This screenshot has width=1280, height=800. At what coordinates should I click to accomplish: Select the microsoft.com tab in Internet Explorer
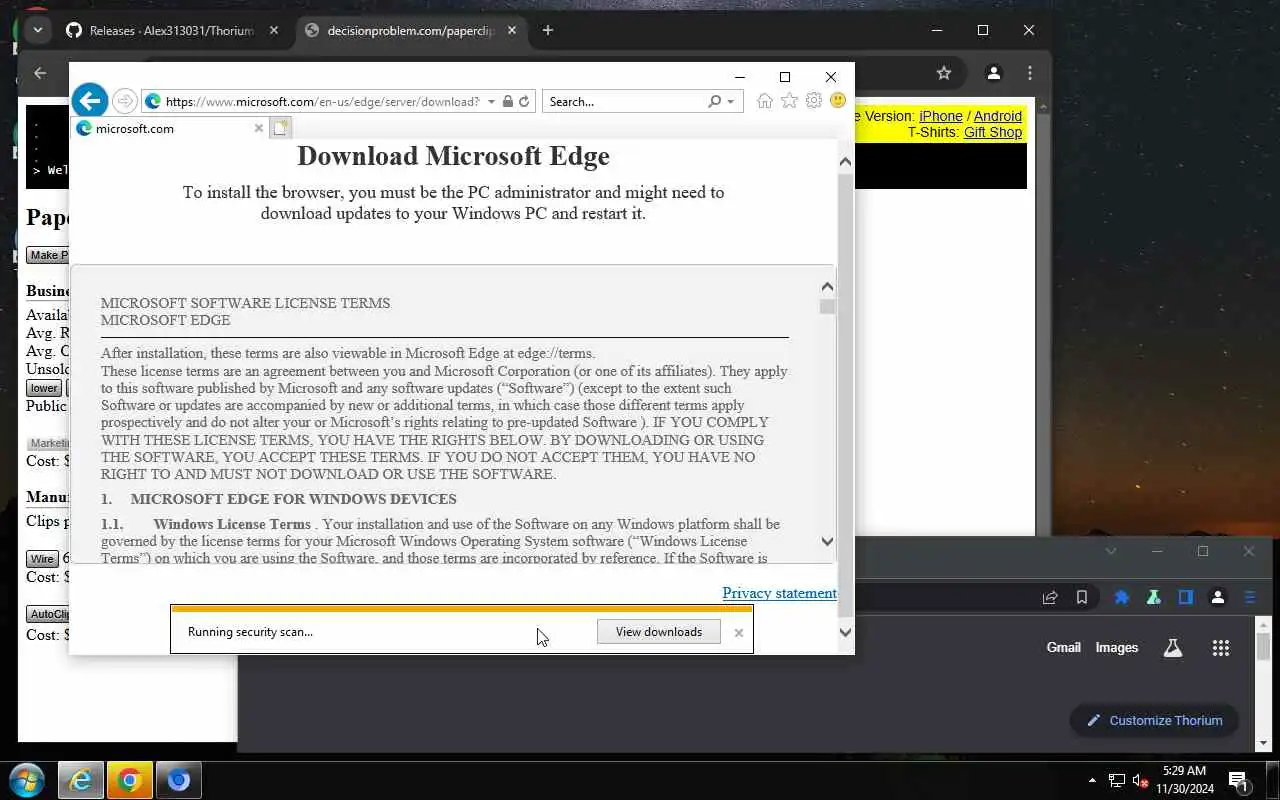click(169, 128)
